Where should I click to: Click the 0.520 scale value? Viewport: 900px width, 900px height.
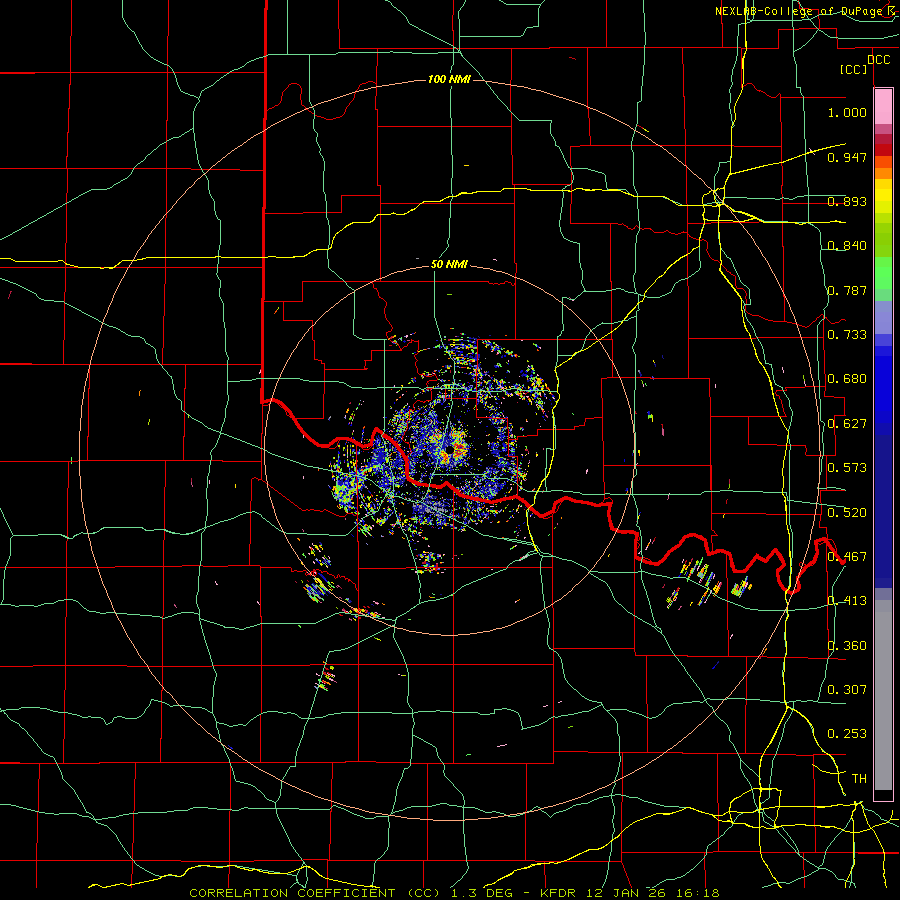847,513
